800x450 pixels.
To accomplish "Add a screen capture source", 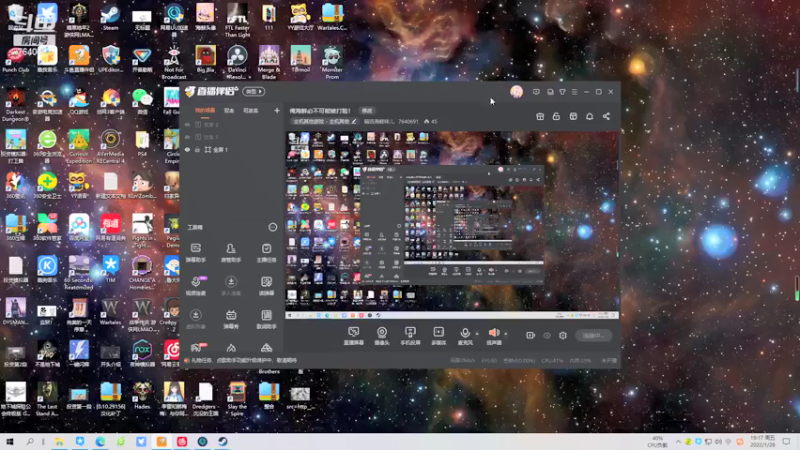I will coord(354,336).
